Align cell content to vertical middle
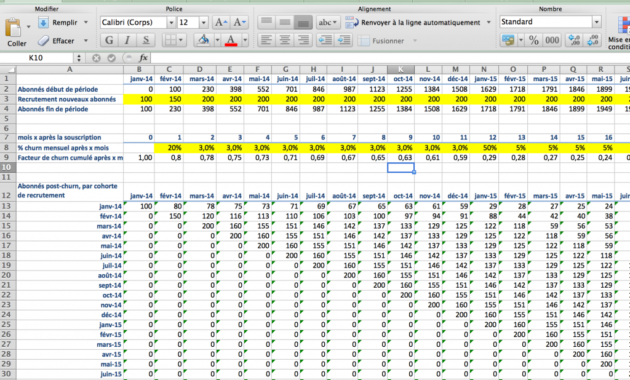Viewport: 630px width, 380px height. [285, 22]
